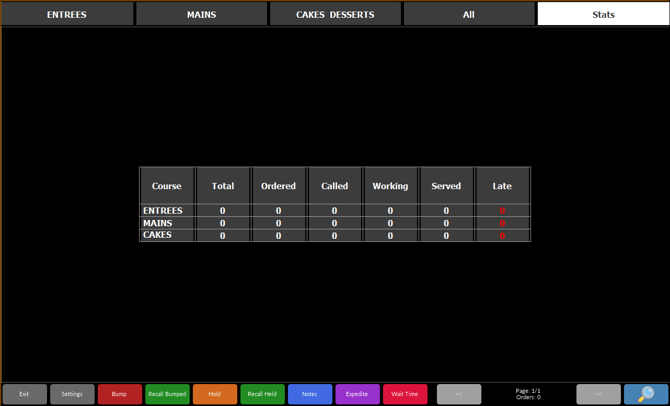This screenshot has width=670, height=406.
Task: Click the orange Hold button
Action: 215,394
